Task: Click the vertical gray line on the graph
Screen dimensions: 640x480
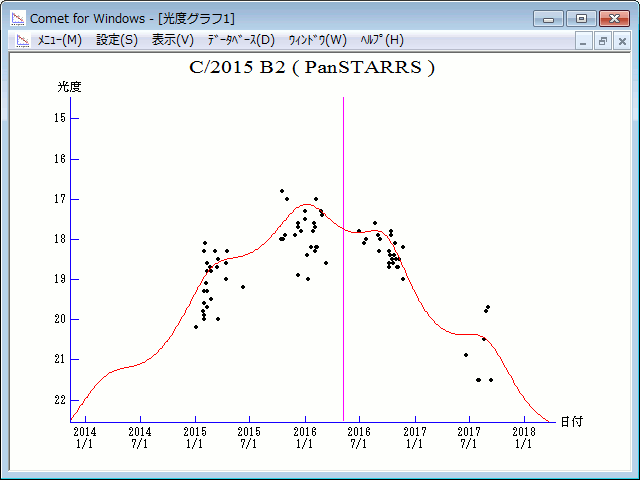Action: (344, 250)
